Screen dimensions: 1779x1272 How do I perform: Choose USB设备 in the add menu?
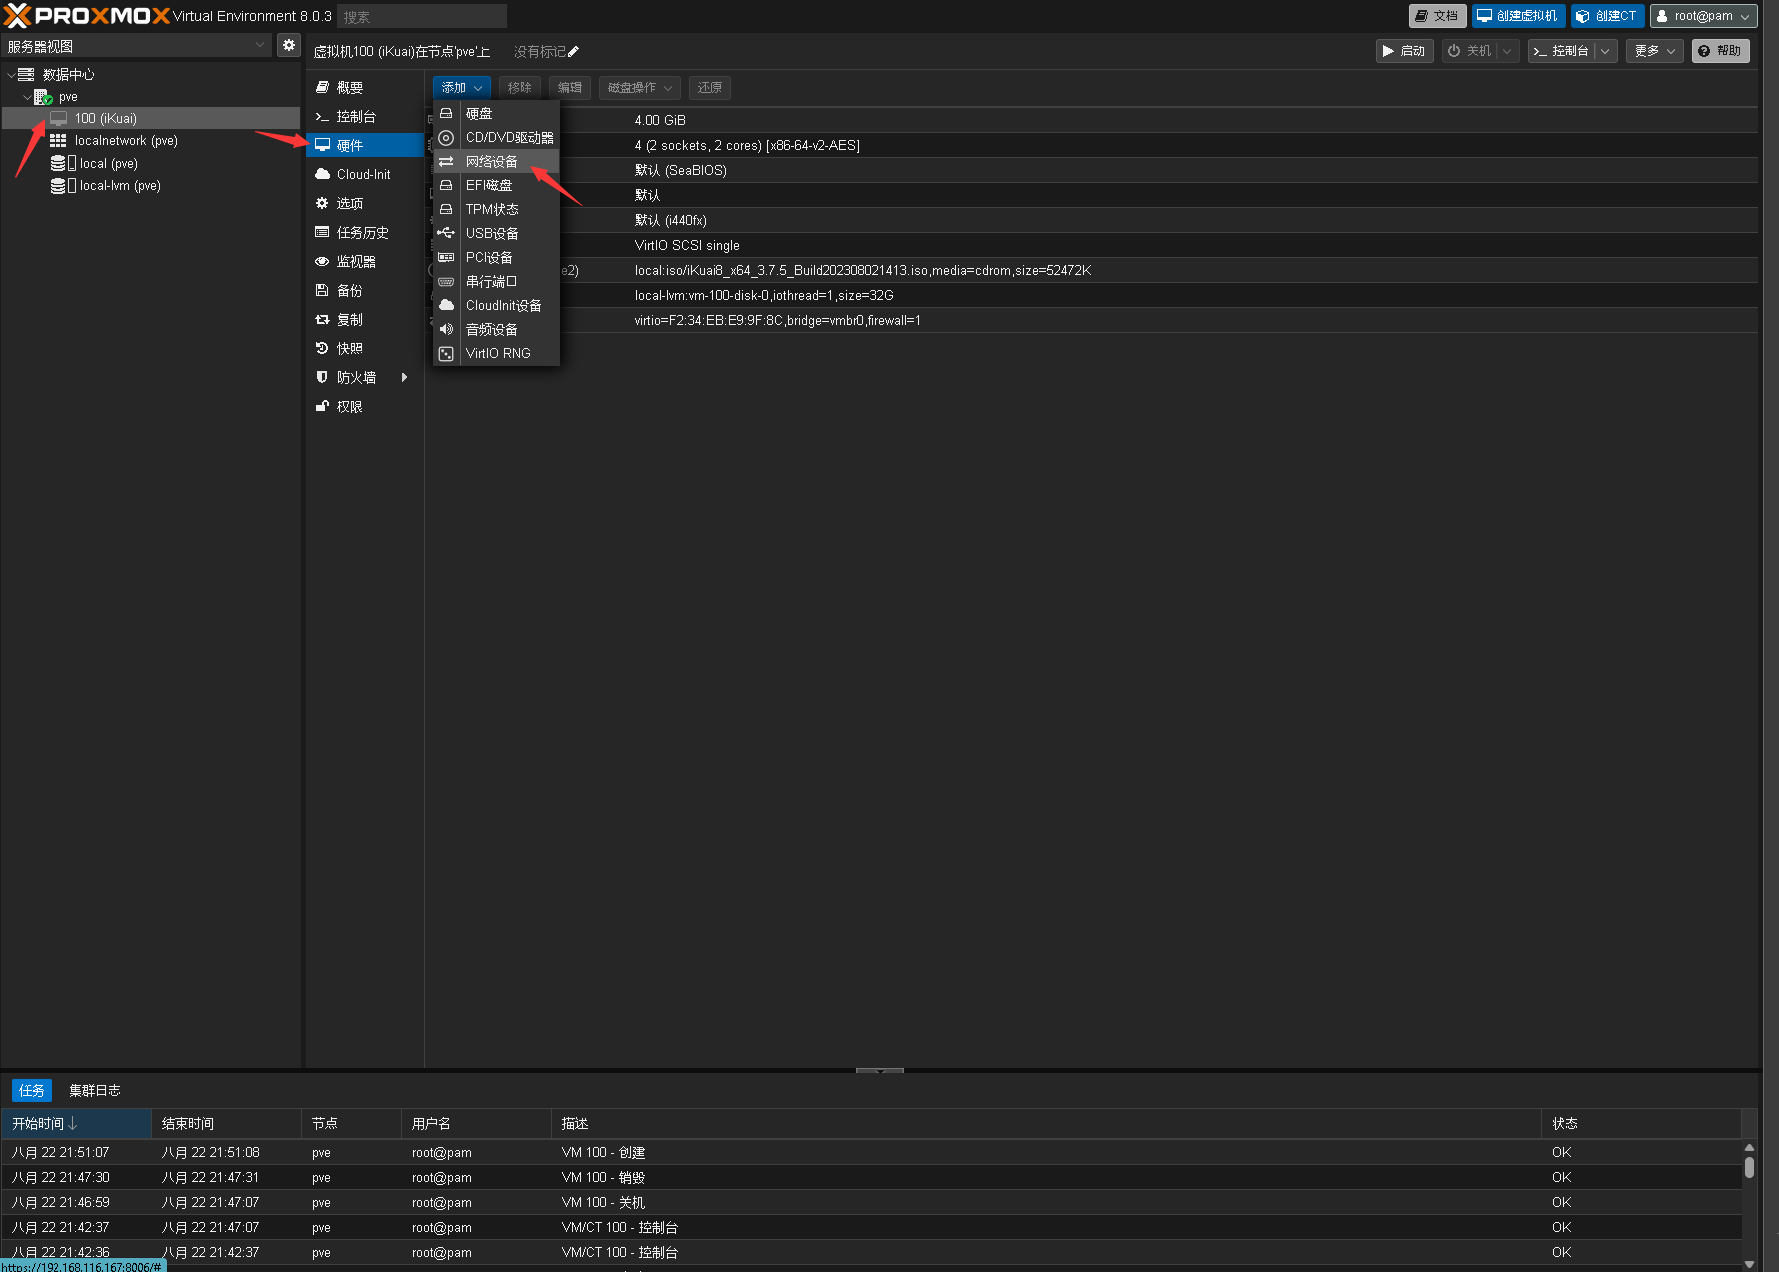click(x=492, y=234)
